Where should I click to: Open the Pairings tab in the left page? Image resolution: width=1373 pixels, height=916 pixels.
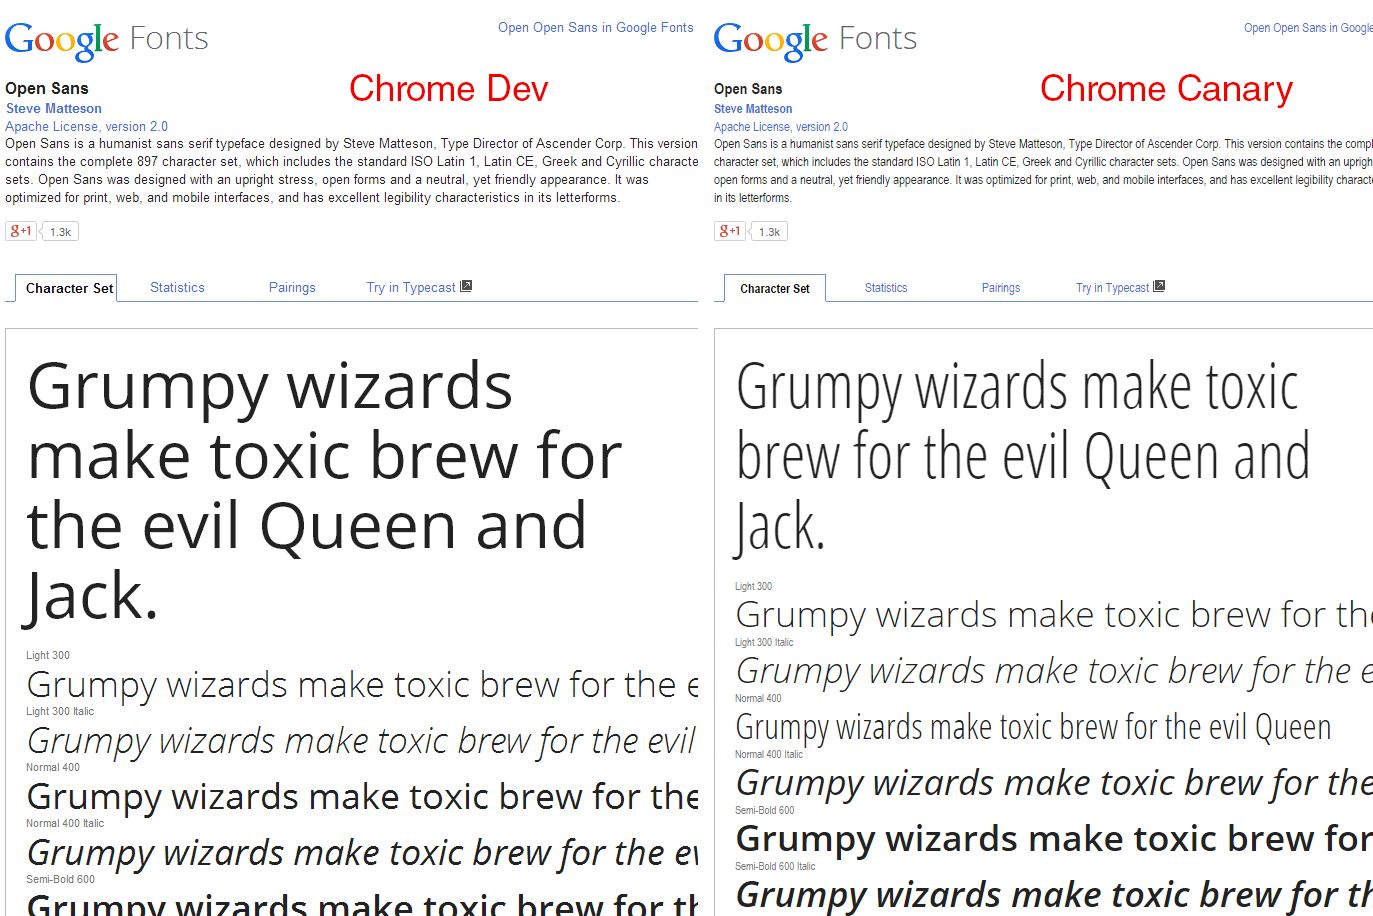[292, 287]
